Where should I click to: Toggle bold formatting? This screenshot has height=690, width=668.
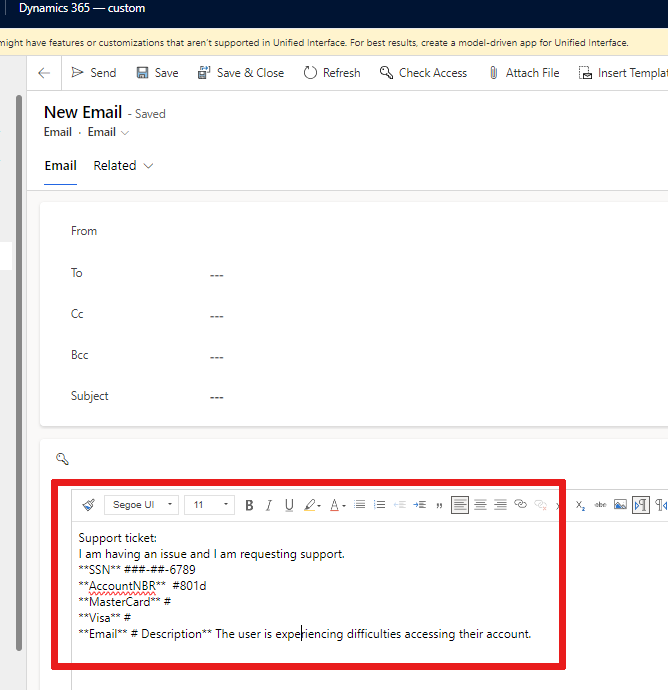click(x=249, y=505)
